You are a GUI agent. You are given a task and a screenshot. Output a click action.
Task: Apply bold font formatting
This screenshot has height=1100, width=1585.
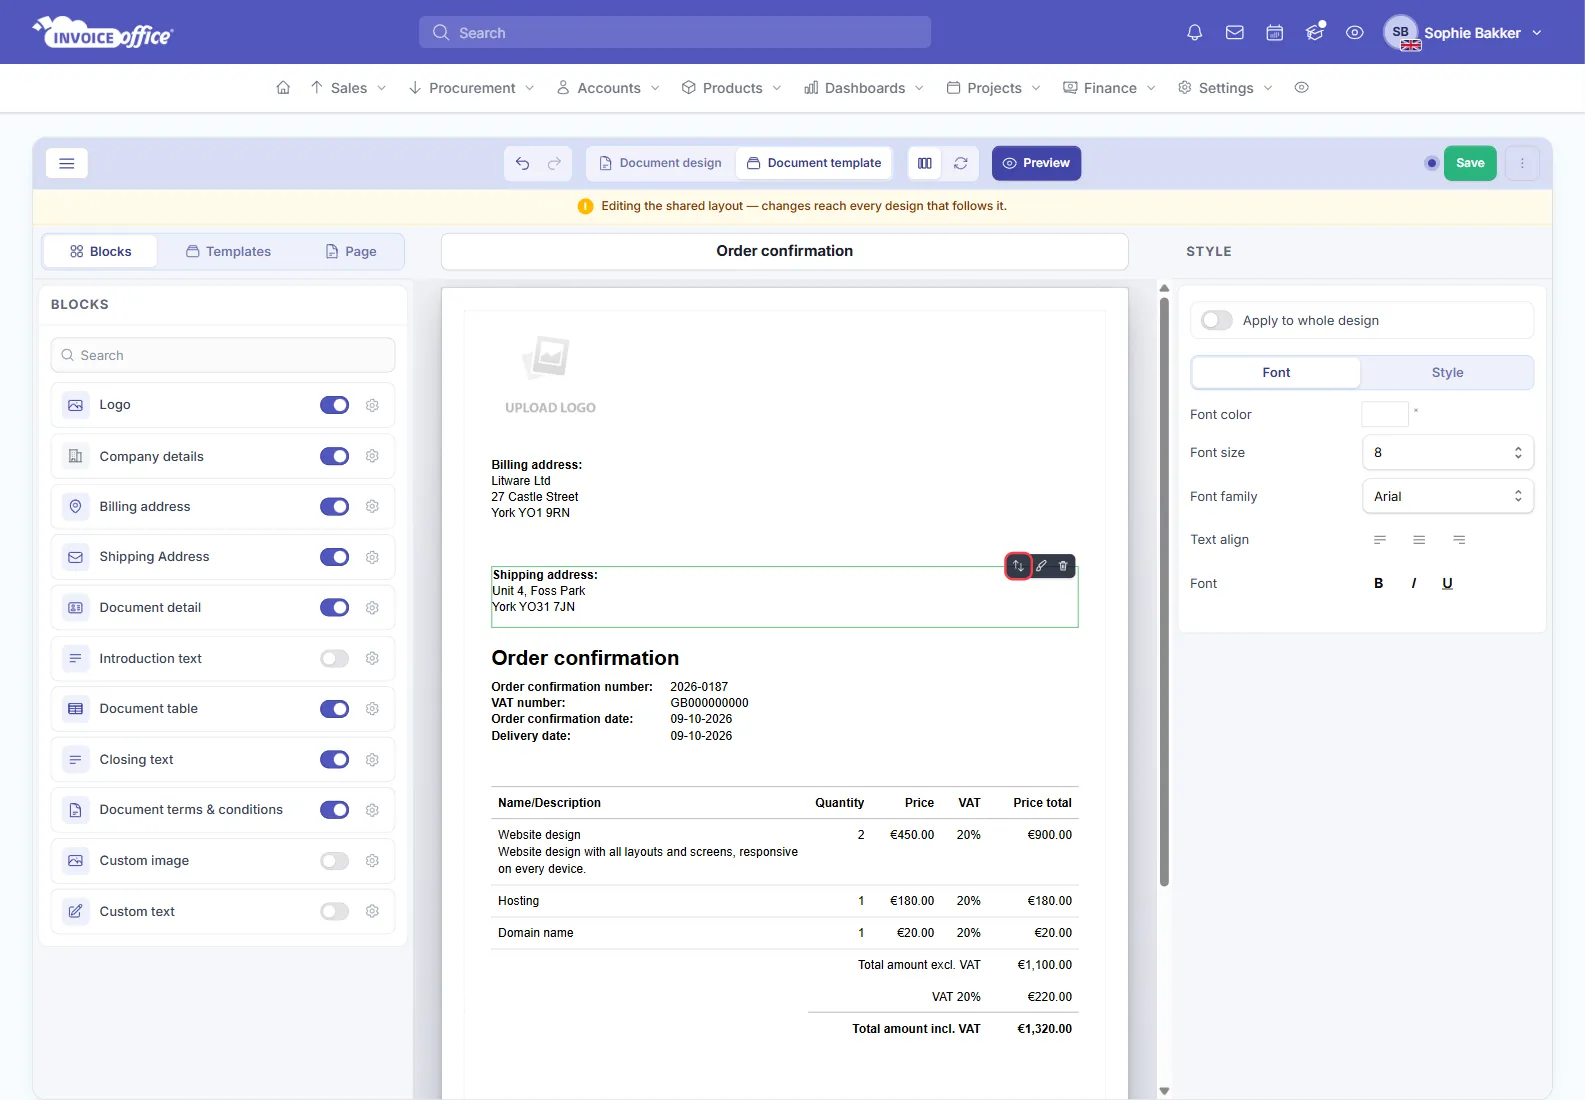click(1379, 583)
